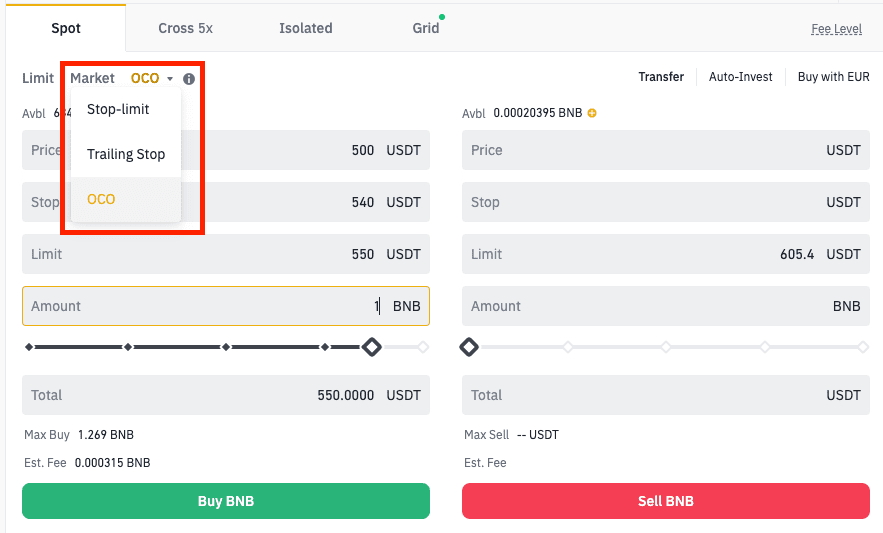Focus the sell-side Price input field
Viewport: 883px width, 533px height.
point(666,150)
